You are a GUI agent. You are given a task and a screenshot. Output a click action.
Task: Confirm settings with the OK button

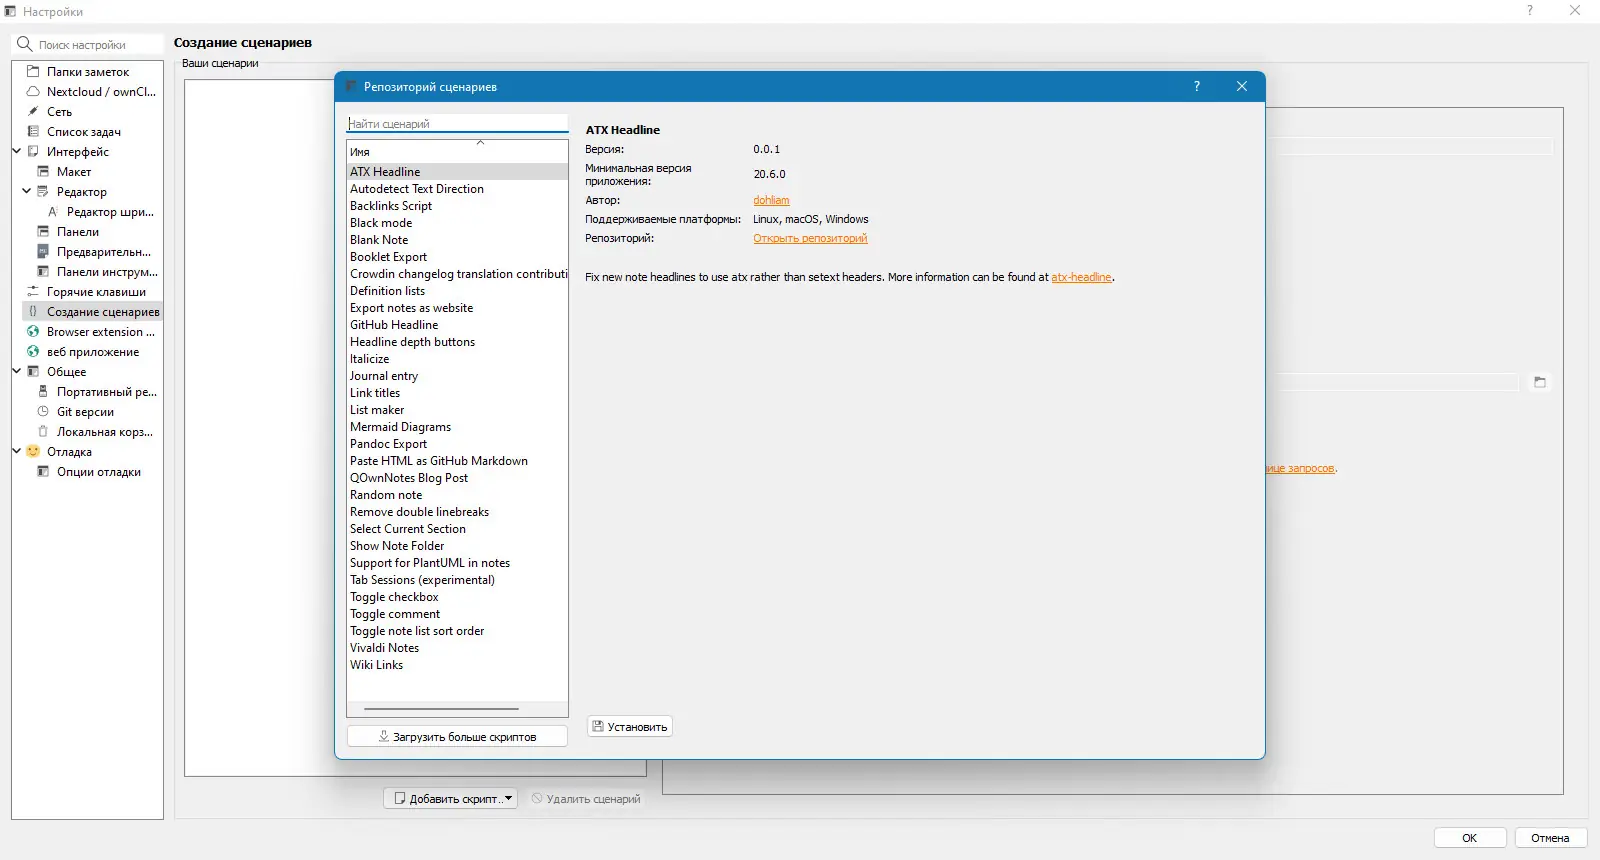(x=1470, y=838)
